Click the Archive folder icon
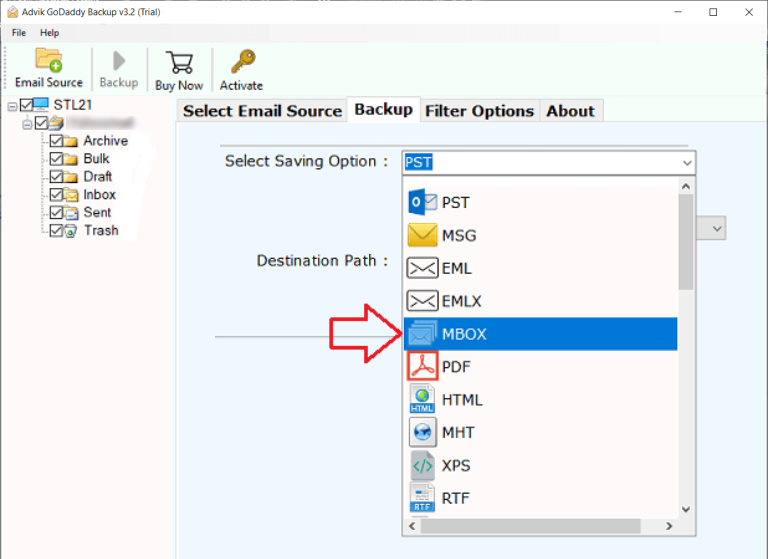The height and width of the screenshot is (559, 768). 71,141
